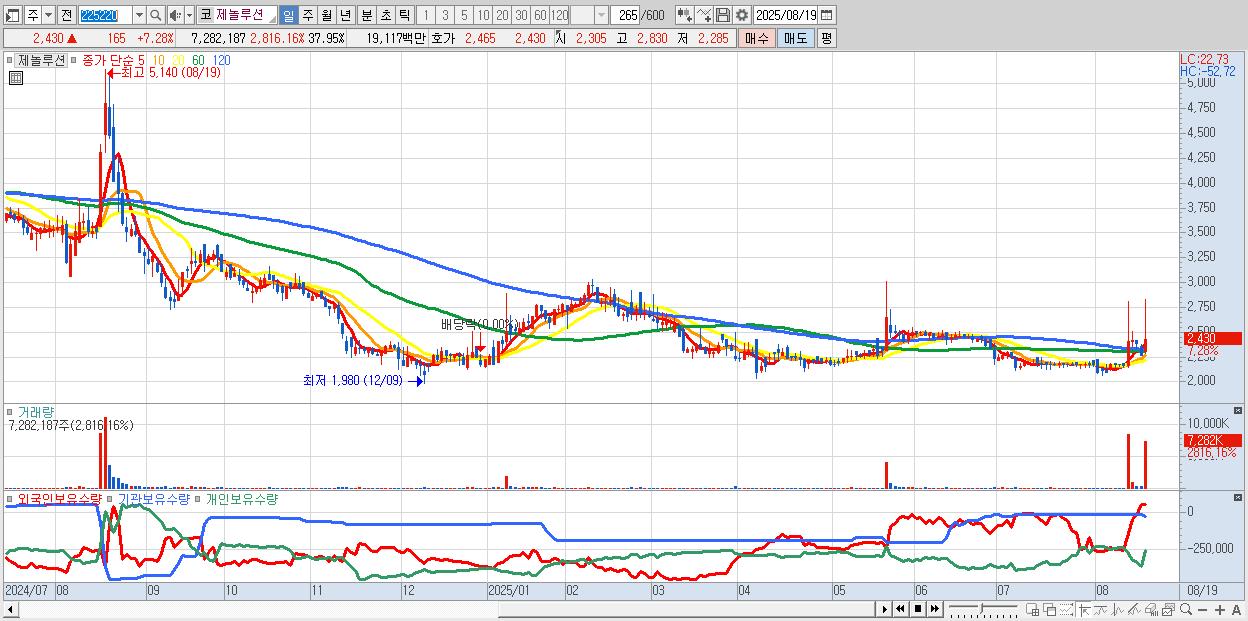The image size is (1248, 621).
Task: Click the 매수 buy button
Action: coord(756,38)
